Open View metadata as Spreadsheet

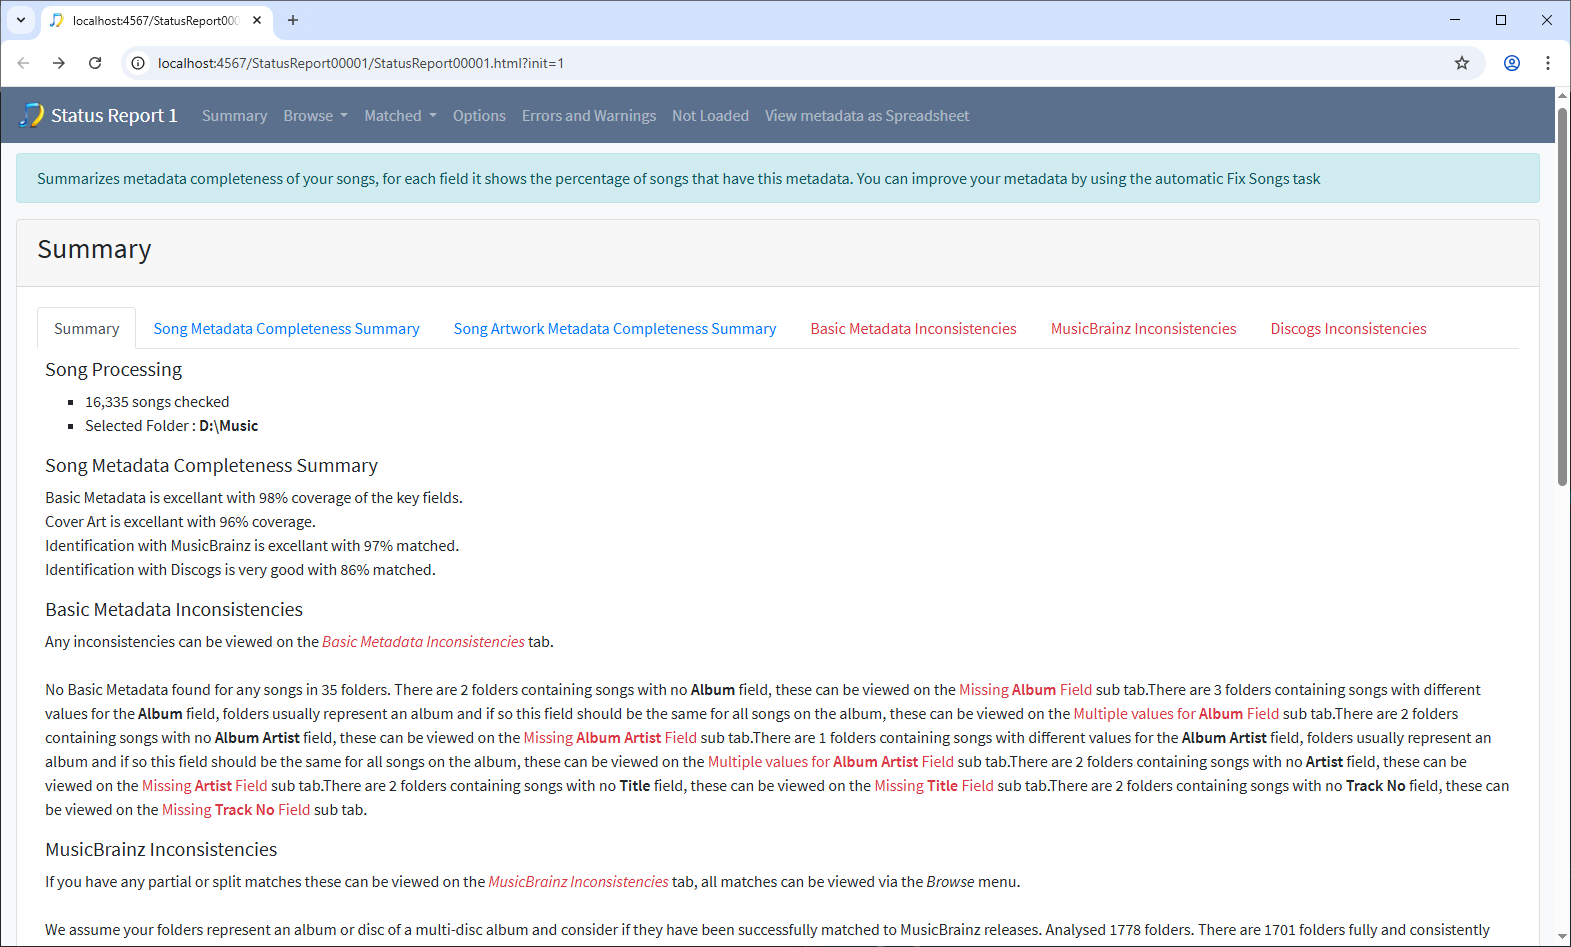tap(867, 116)
